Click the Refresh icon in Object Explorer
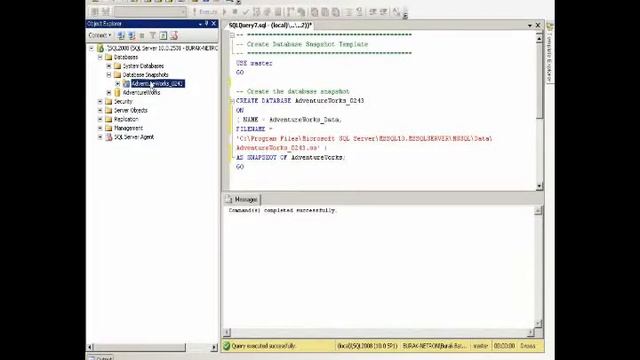Viewport: 640px width, 360px height. [x=163, y=36]
